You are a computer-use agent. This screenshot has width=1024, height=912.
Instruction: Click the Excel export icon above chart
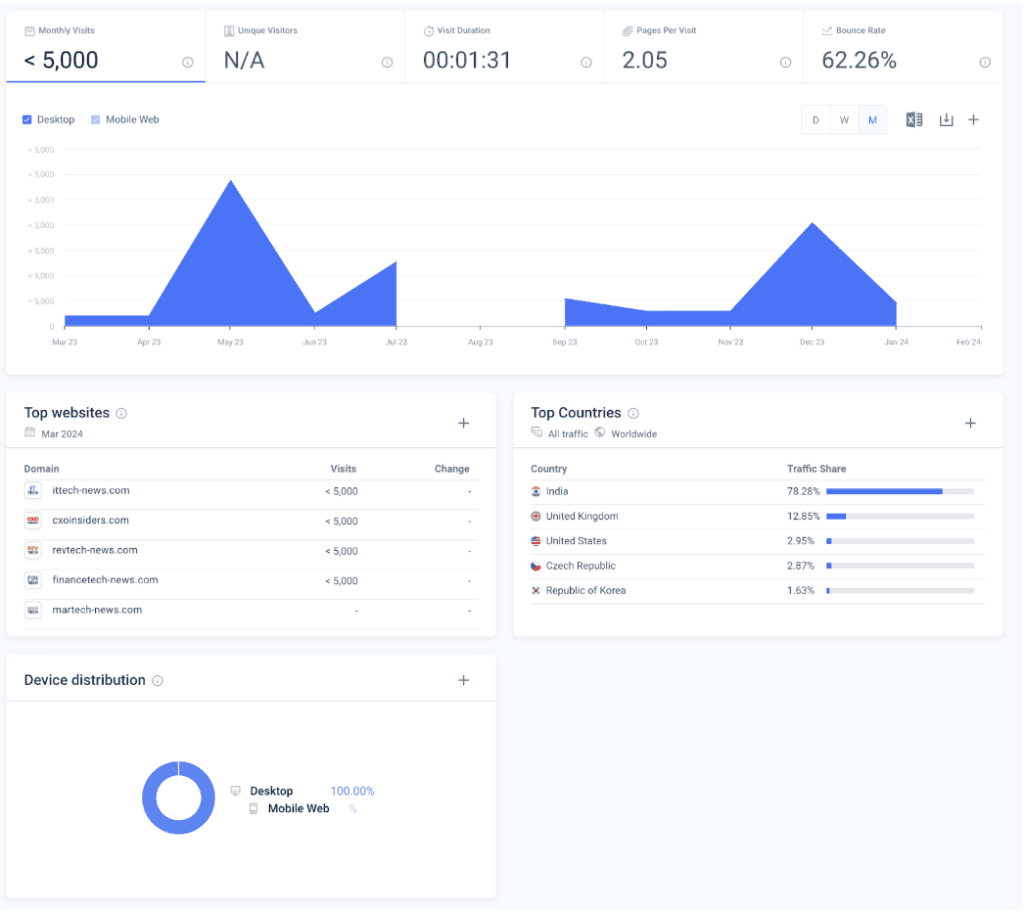[x=914, y=120]
